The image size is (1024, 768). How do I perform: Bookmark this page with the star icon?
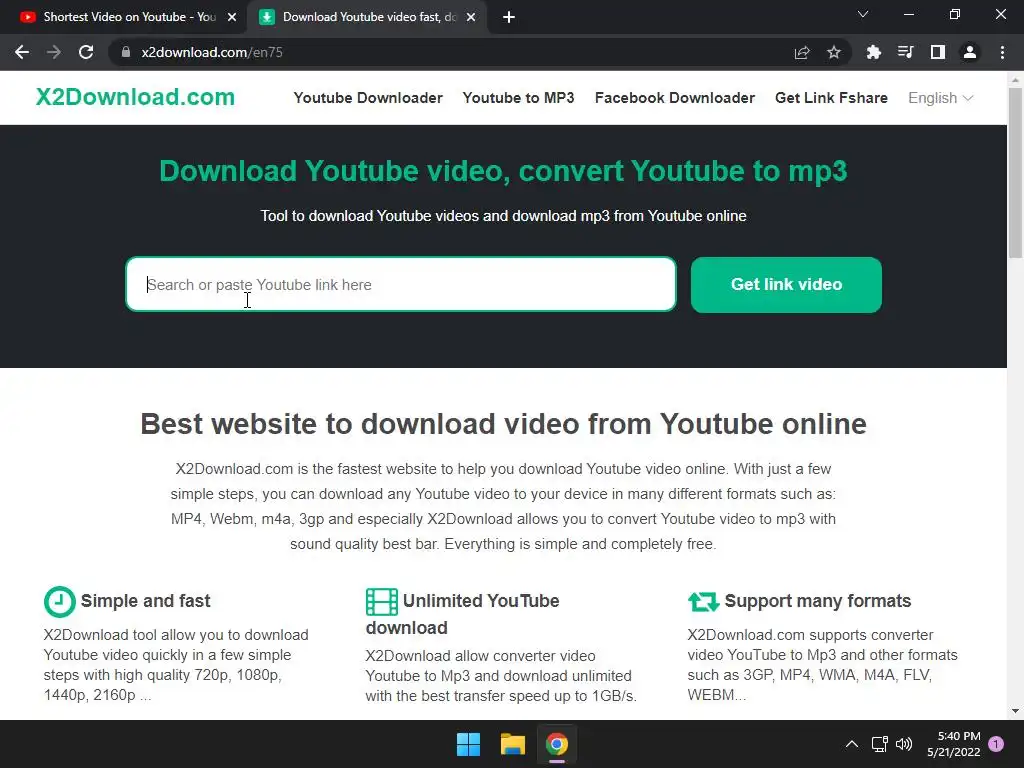[x=833, y=52]
